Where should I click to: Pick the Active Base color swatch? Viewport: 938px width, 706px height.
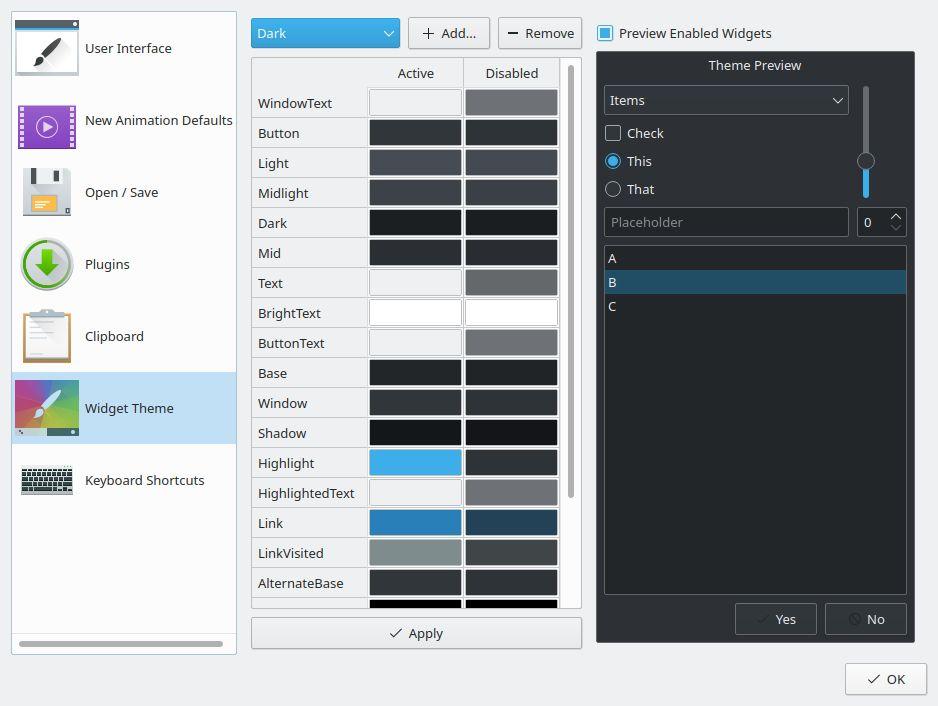click(415, 373)
